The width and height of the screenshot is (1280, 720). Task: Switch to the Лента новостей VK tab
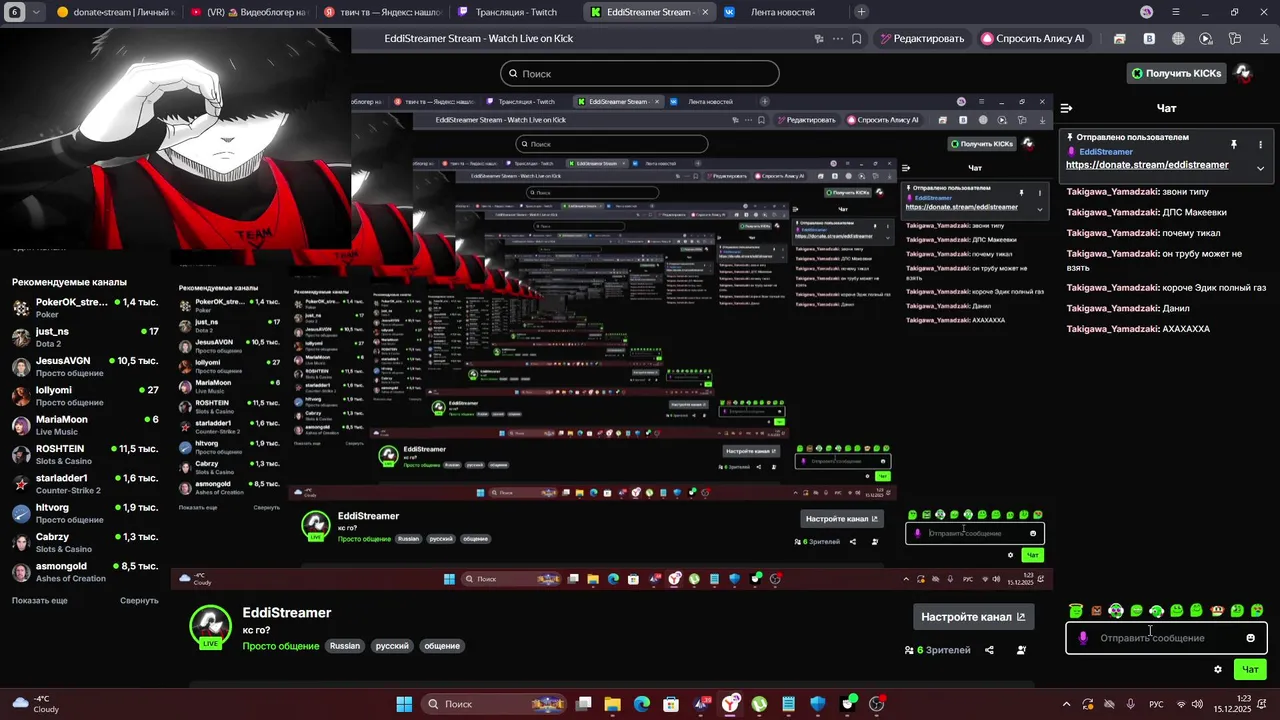(x=782, y=12)
